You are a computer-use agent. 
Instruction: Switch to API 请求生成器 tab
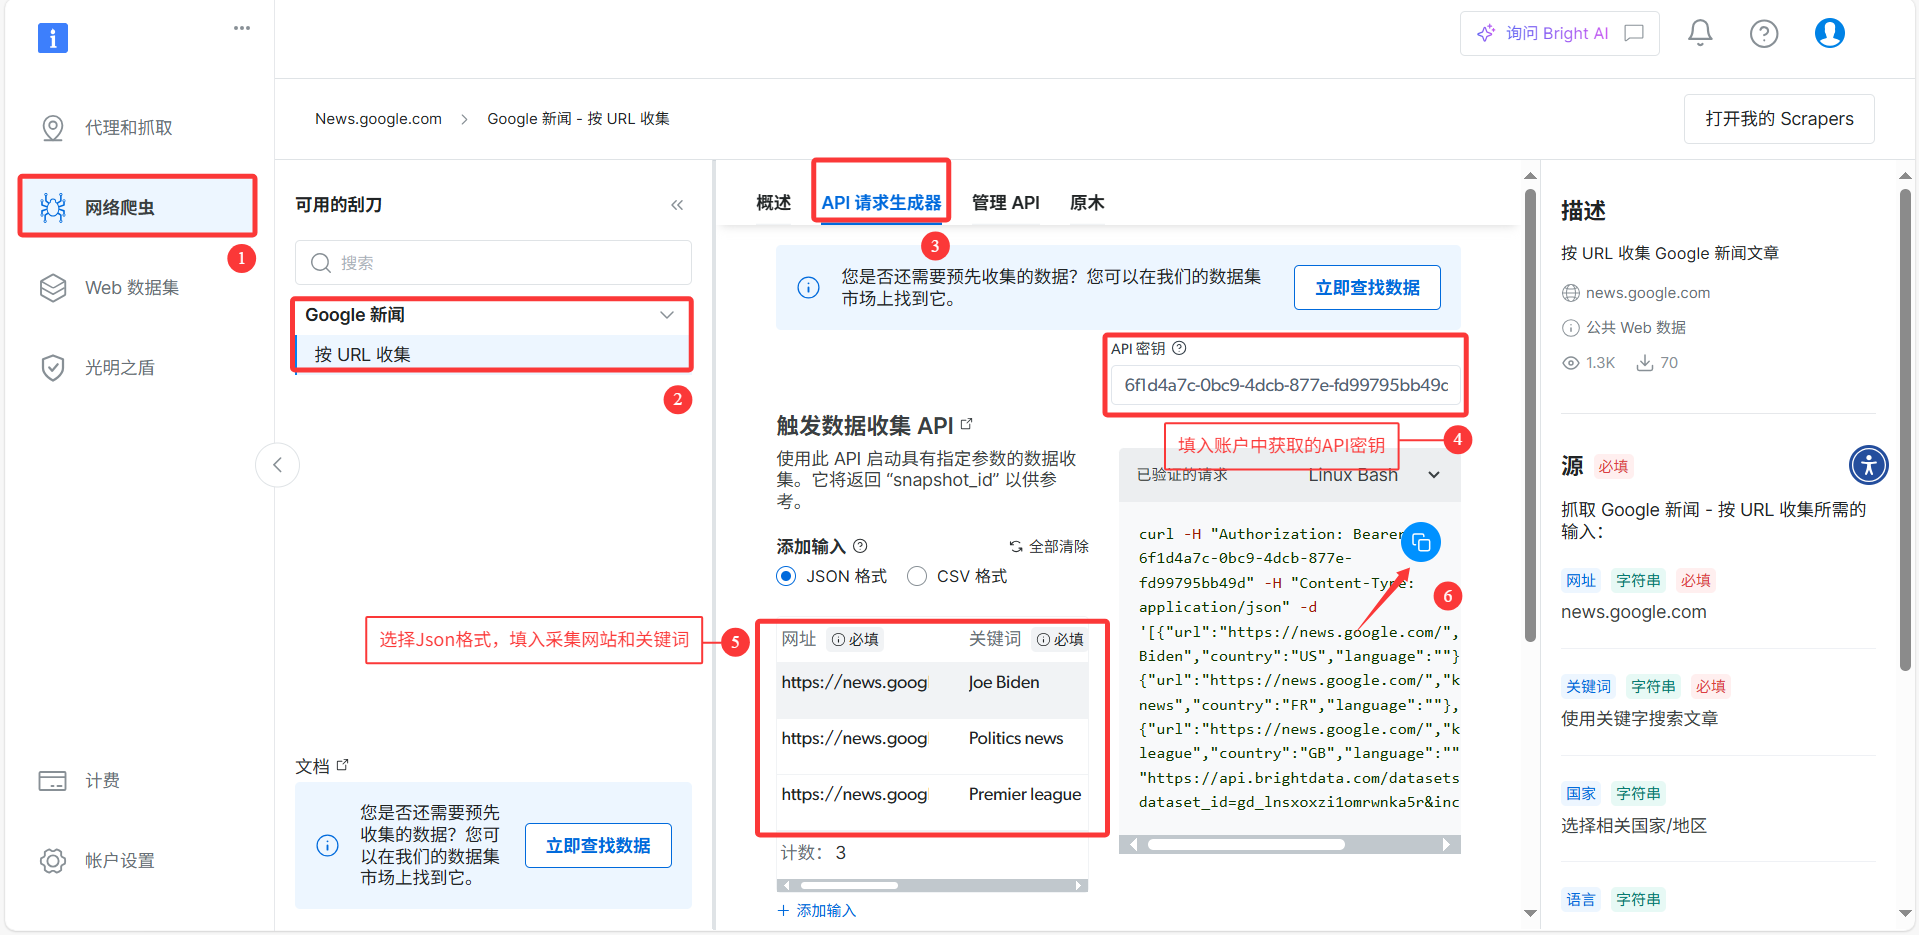pyautogui.click(x=881, y=203)
